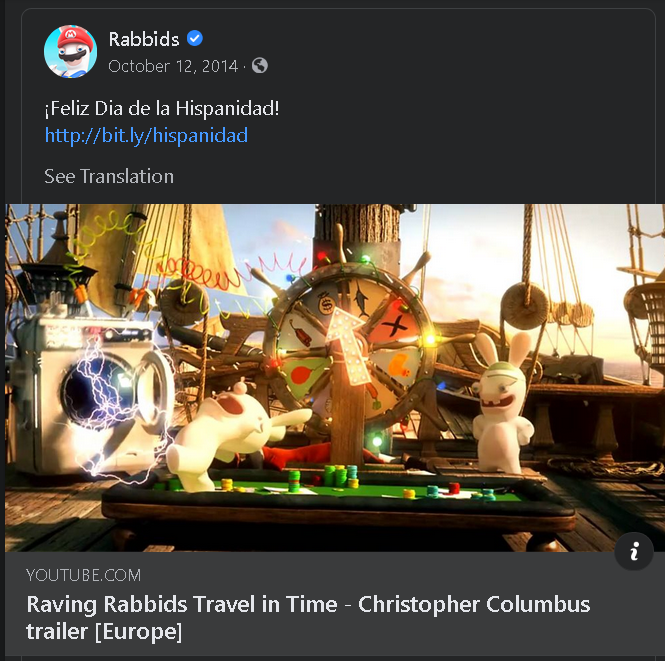
Task: Click the screaming Rabbid near the table
Action: [231, 437]
